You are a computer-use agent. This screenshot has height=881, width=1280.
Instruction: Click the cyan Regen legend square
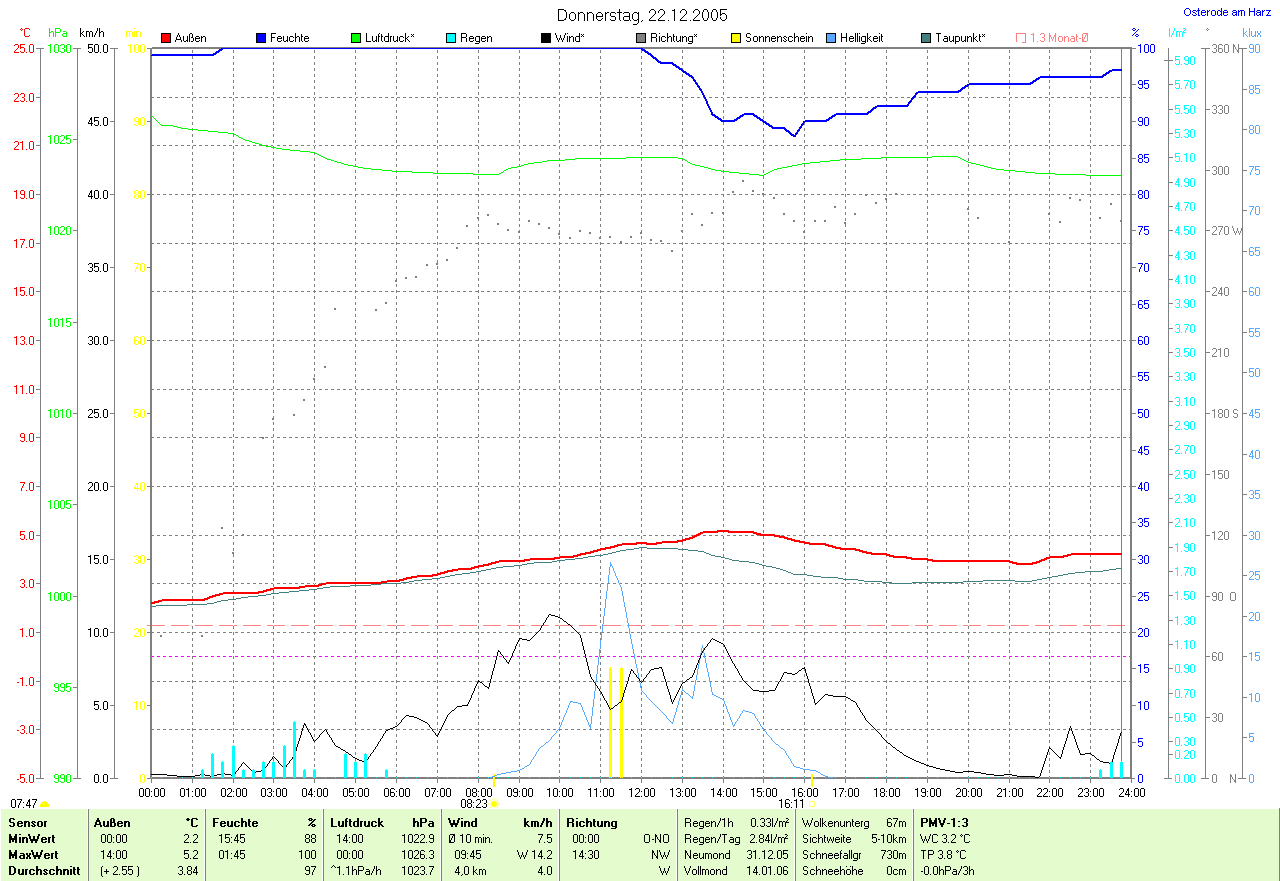[x=451, y=38]
